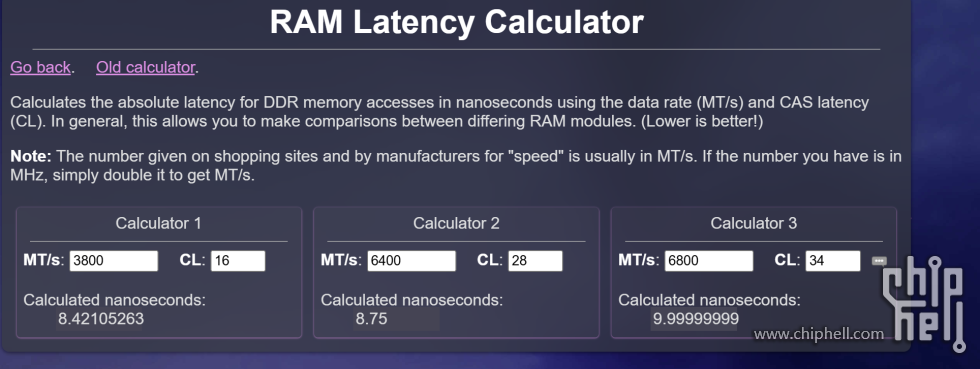Image resolution: width=980 pixels, height=369 pixels.
Task: Click the Calculator 2 MT/s field showing 6400
Action: pos(411,261)
